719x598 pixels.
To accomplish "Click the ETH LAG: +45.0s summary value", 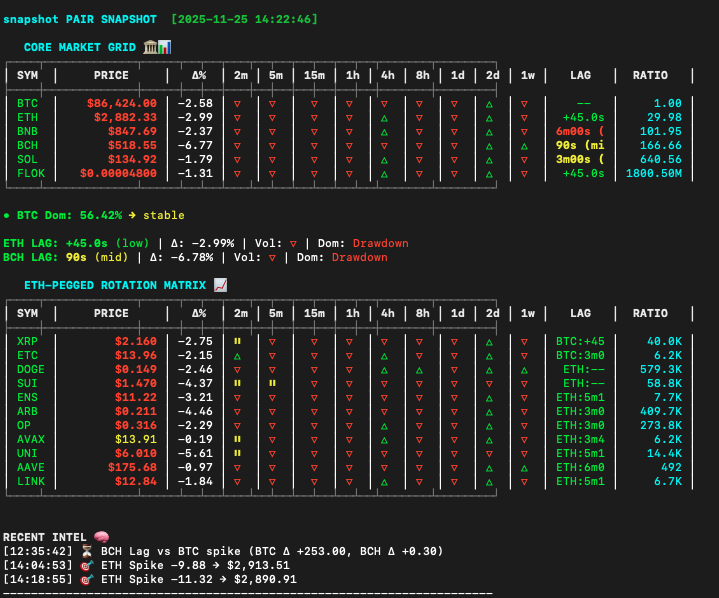I will [55, 243].
